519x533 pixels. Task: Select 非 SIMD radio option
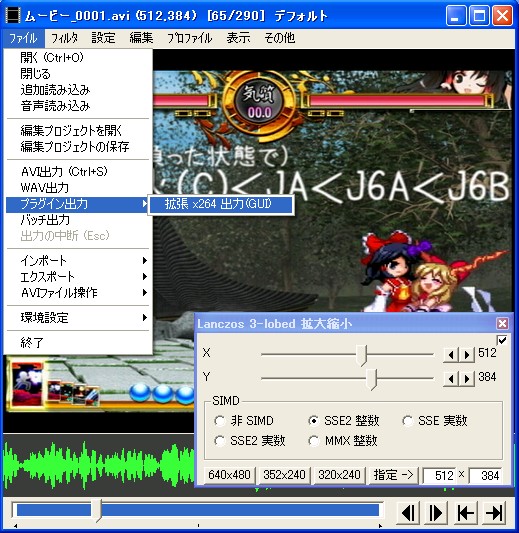(220, 421)
